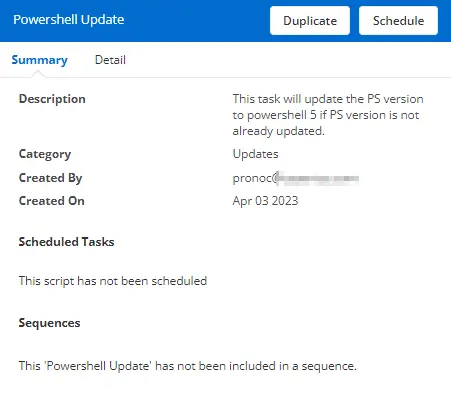This screenshot has width=451, height=406.
Task: Click the Powershell Update title
Action: [x=69, y=20]
